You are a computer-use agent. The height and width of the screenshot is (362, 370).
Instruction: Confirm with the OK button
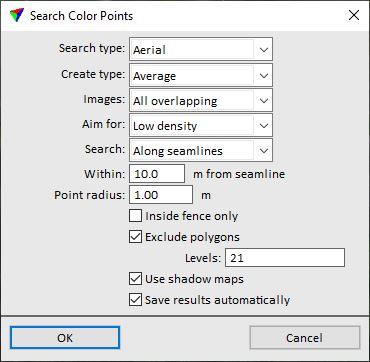65,338
